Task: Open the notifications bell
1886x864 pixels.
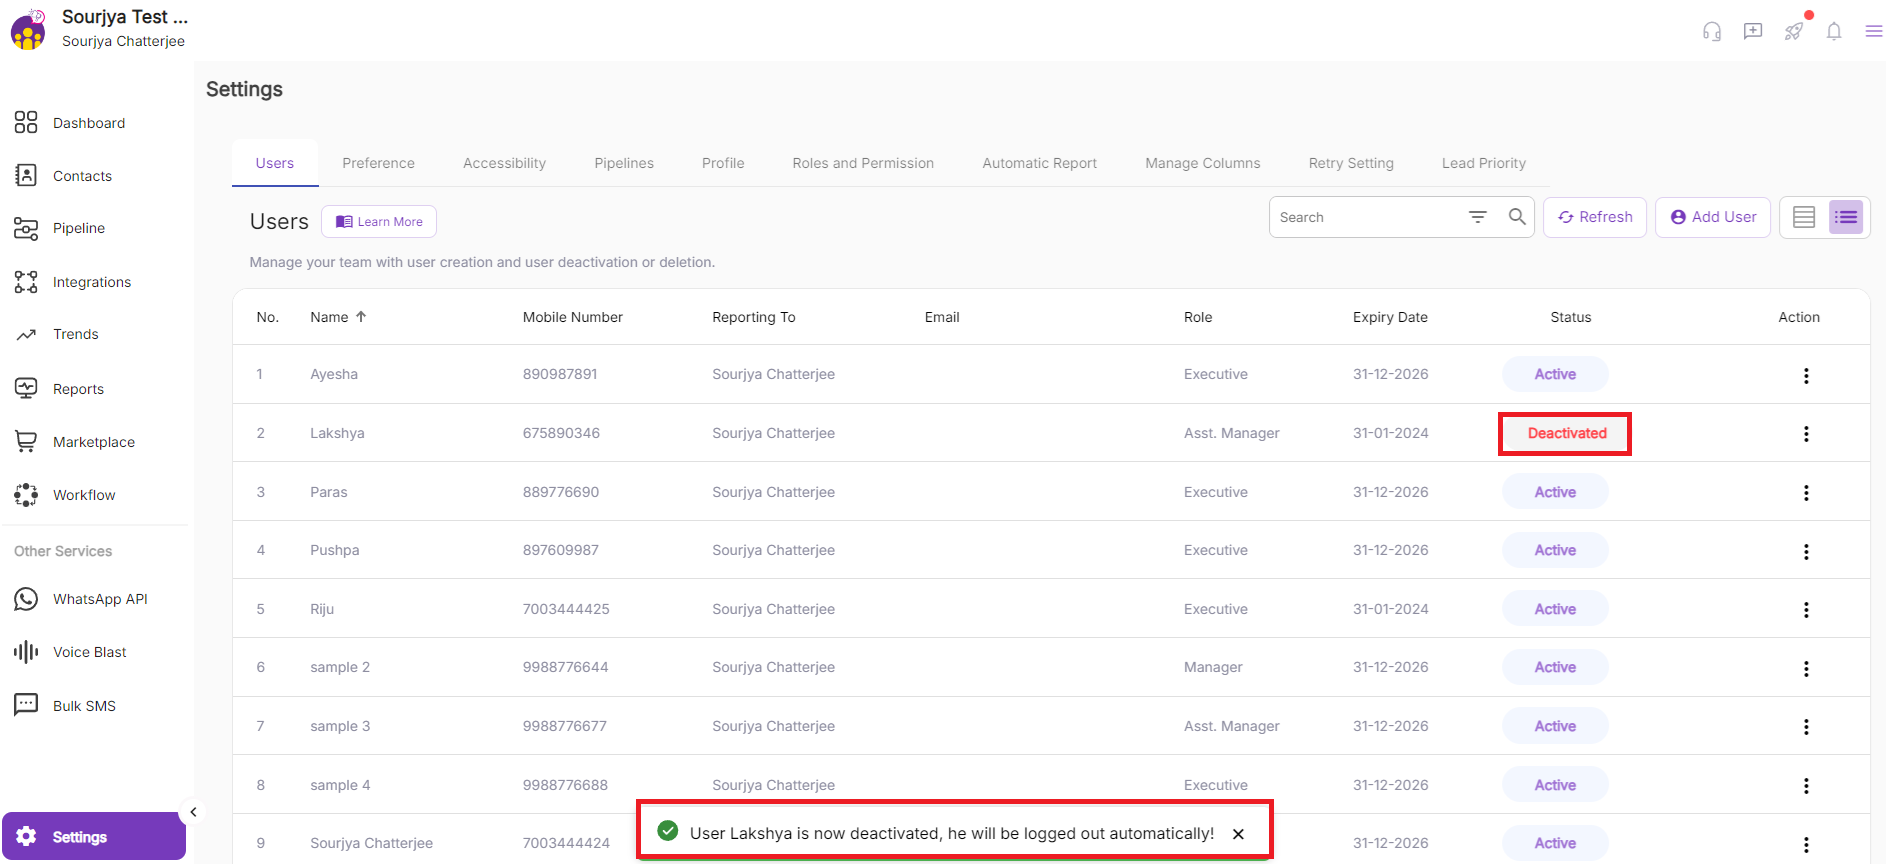Action: tap(1833, 31)
